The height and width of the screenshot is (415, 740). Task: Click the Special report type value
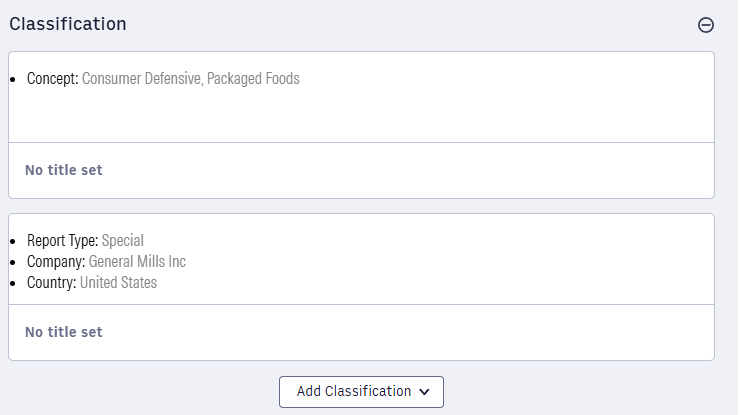pos(123,240)
